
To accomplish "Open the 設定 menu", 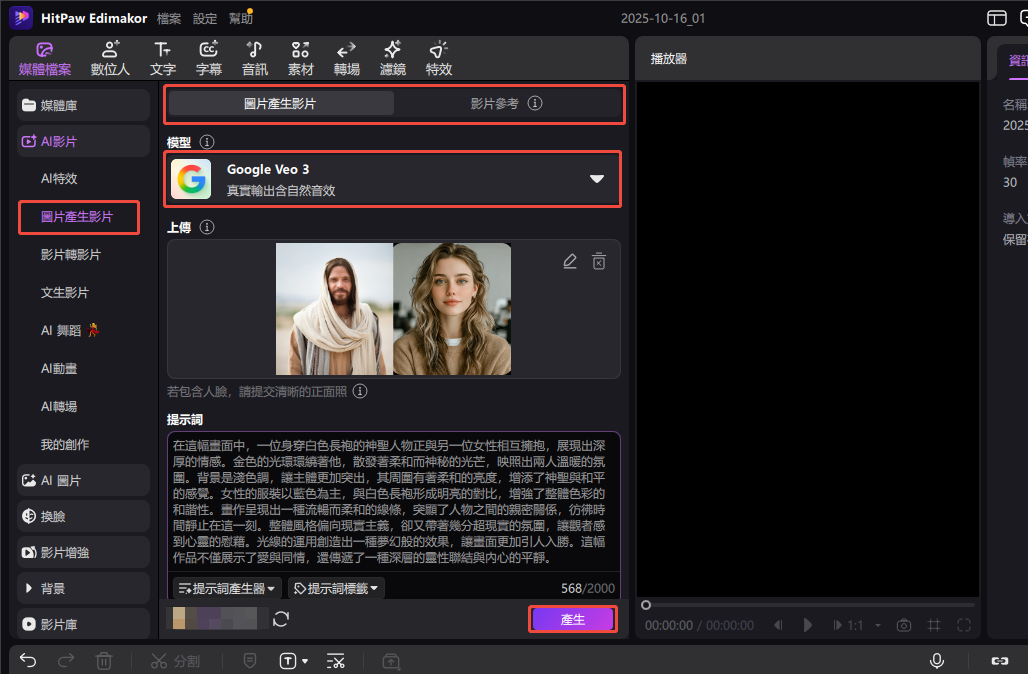I will [x=205, y=18].
